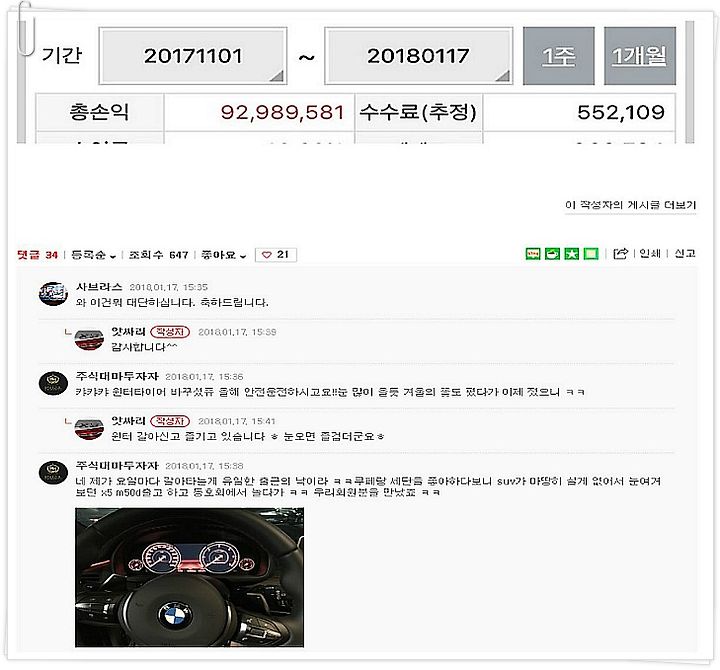Select the 1개월 period button
This screenshot has width=720, height=670.
[640, 56]
